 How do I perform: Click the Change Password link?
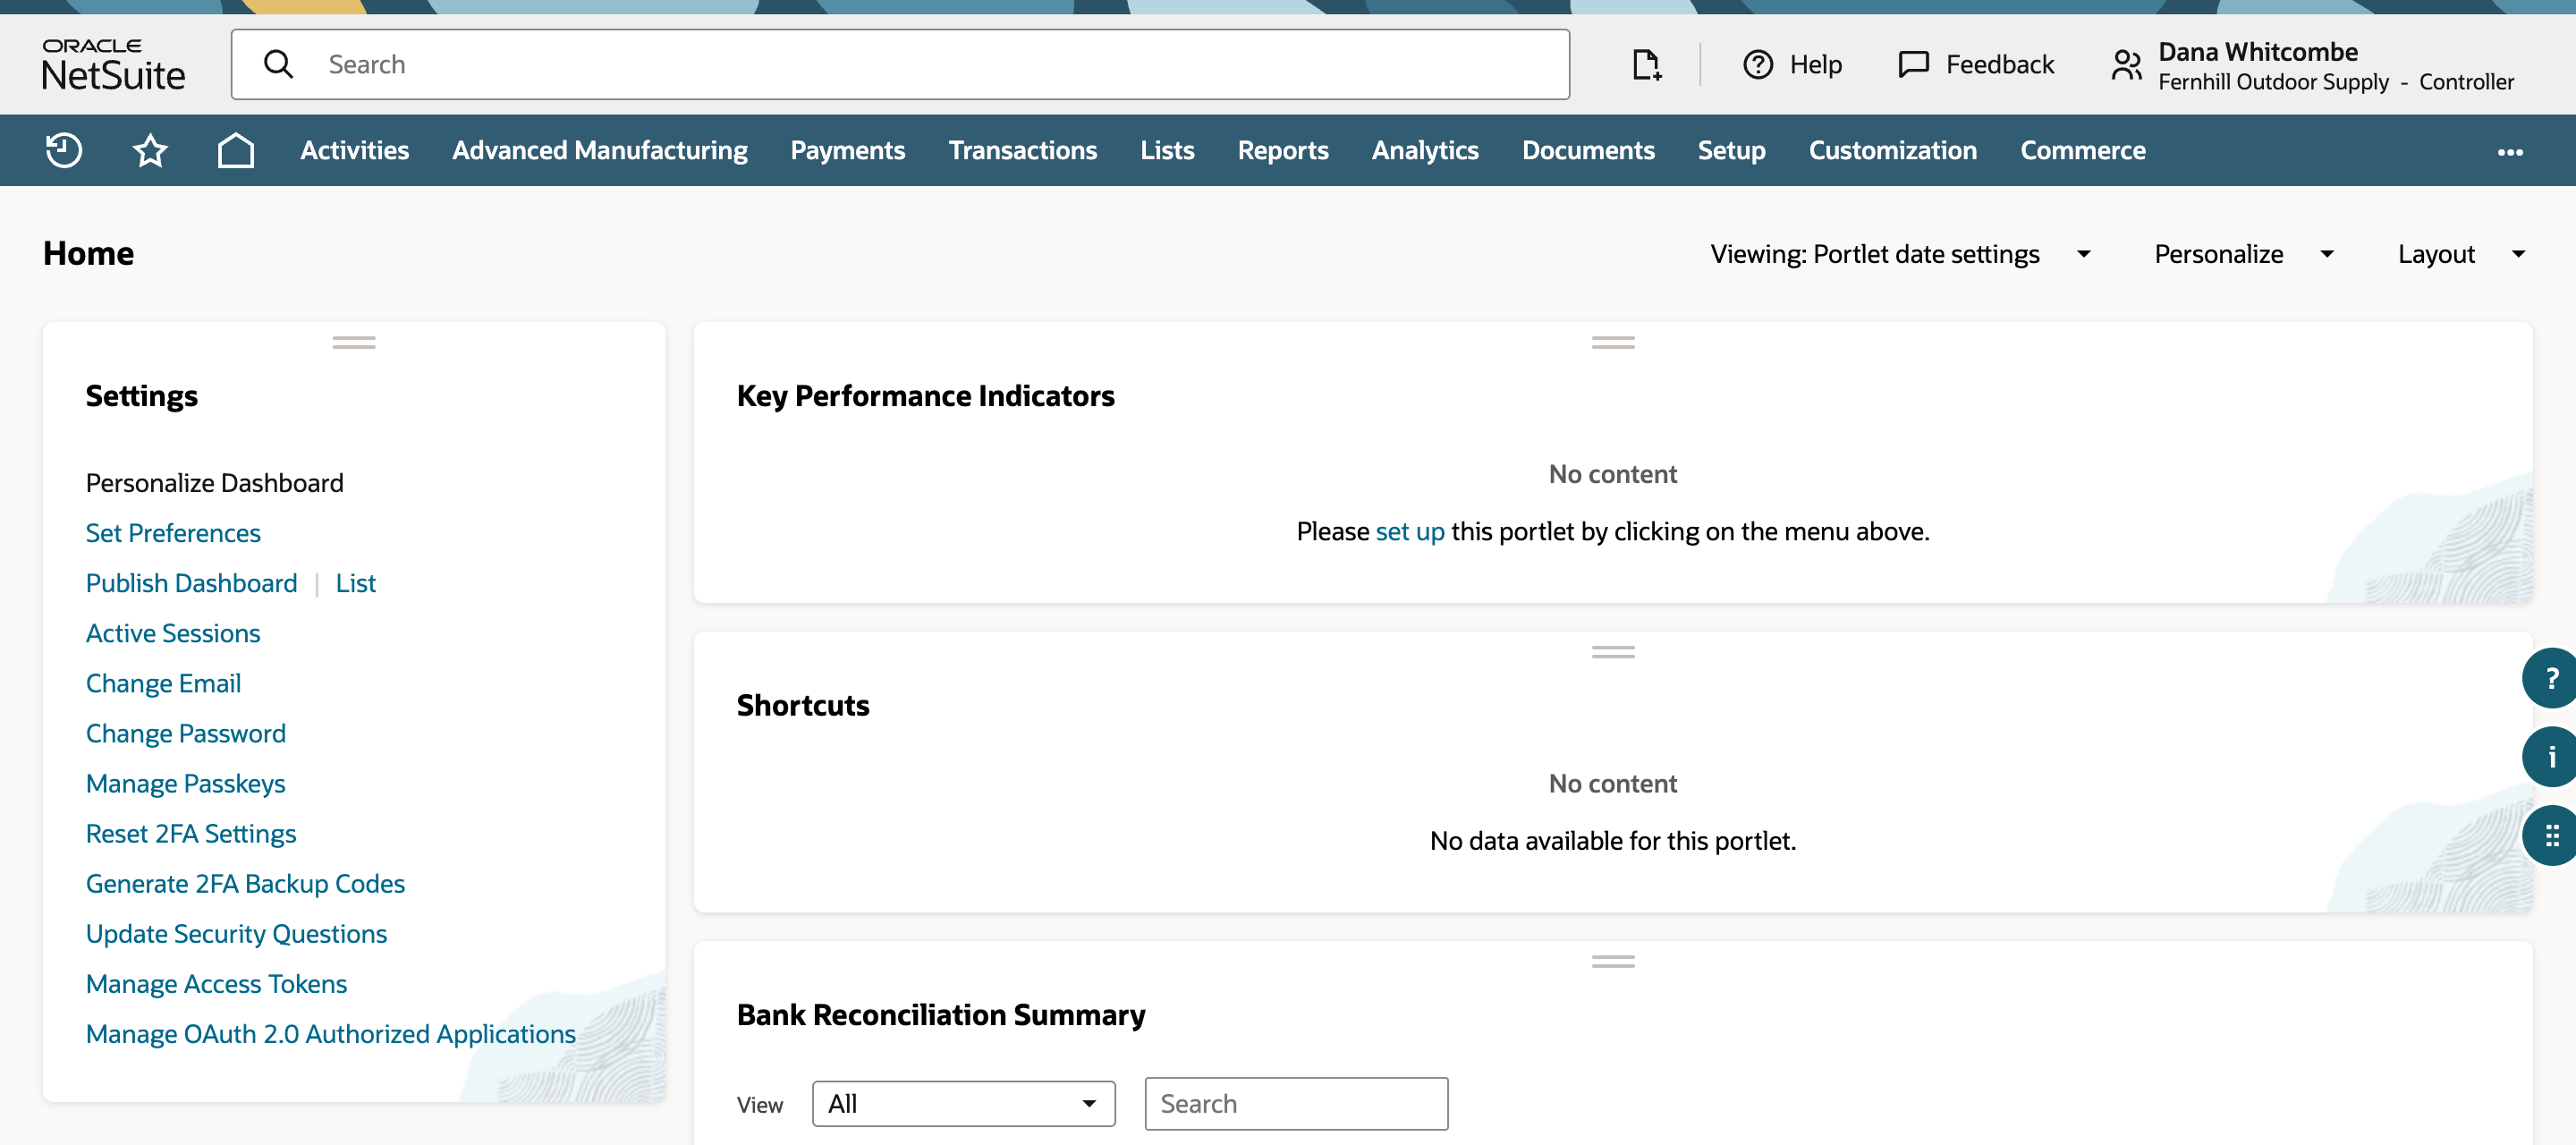[185, 734]
